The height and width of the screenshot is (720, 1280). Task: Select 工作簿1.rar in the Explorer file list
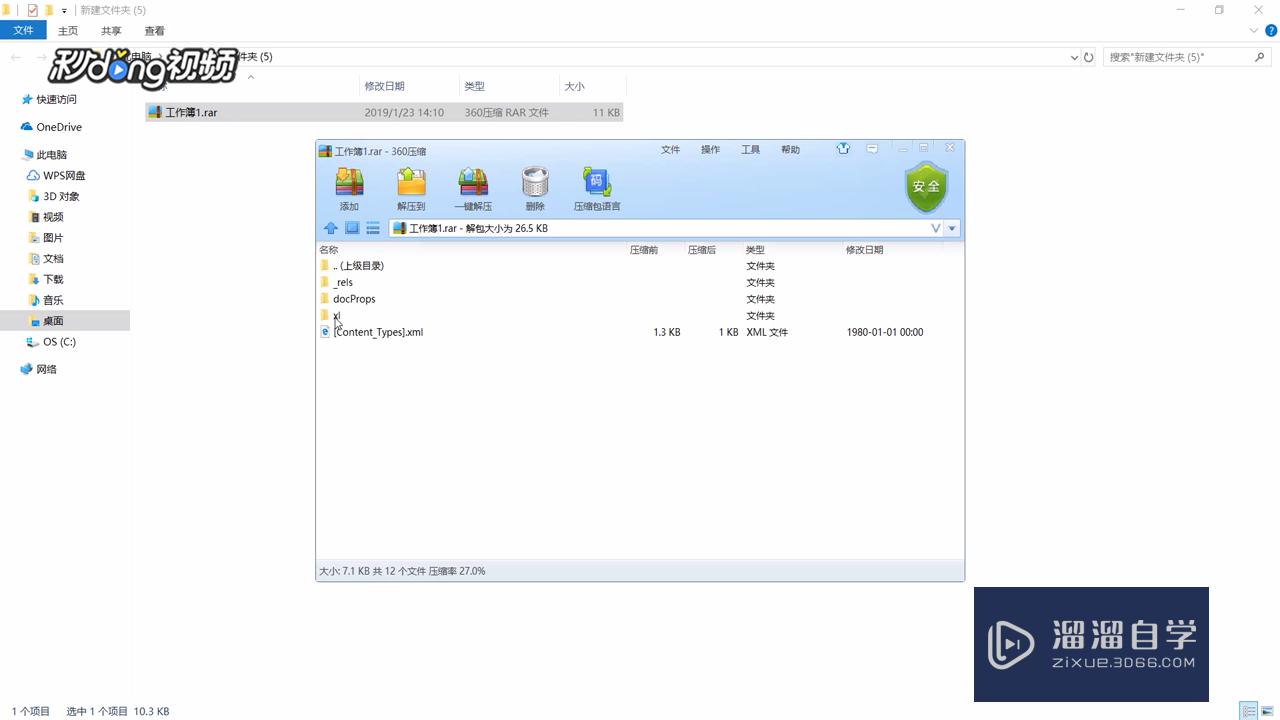coord(384,113)
